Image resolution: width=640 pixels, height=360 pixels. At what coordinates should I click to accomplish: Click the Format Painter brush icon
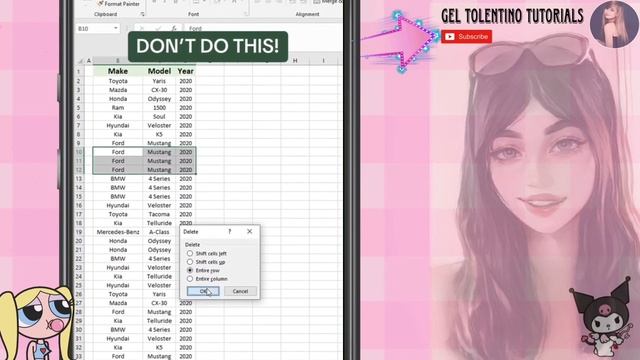(100, 3)
